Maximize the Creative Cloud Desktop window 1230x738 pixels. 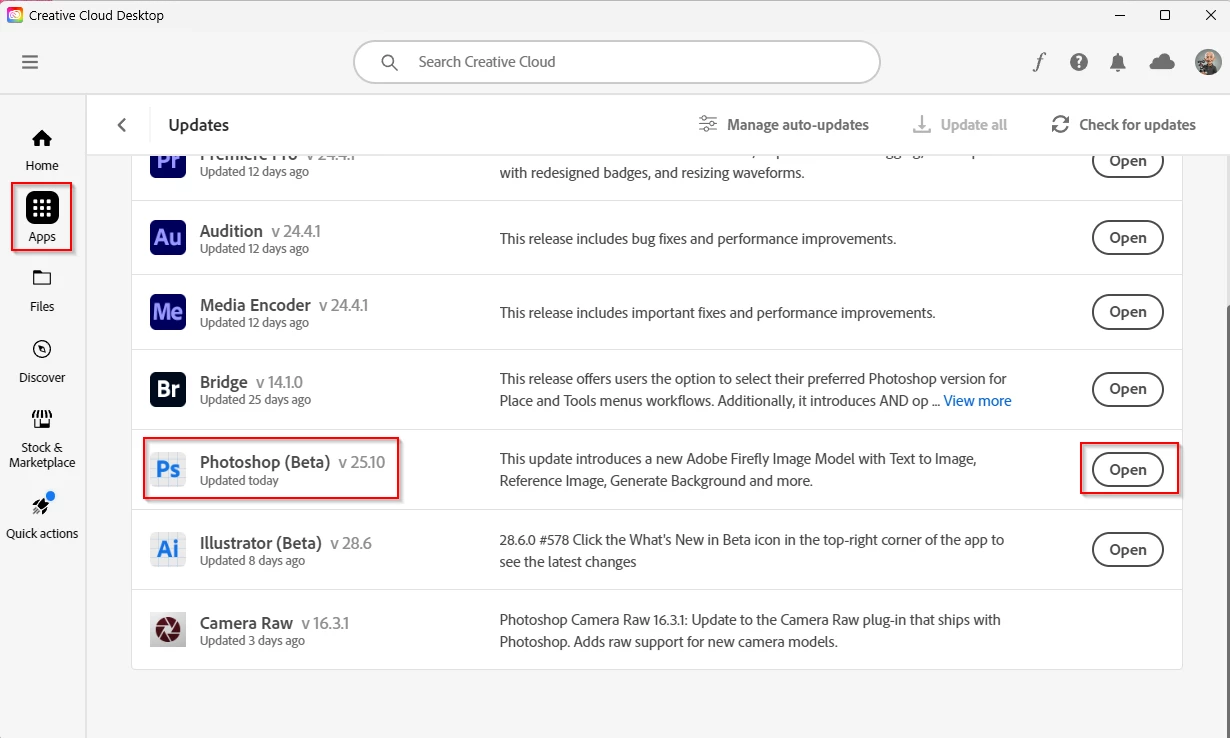tap(1165, 15)
